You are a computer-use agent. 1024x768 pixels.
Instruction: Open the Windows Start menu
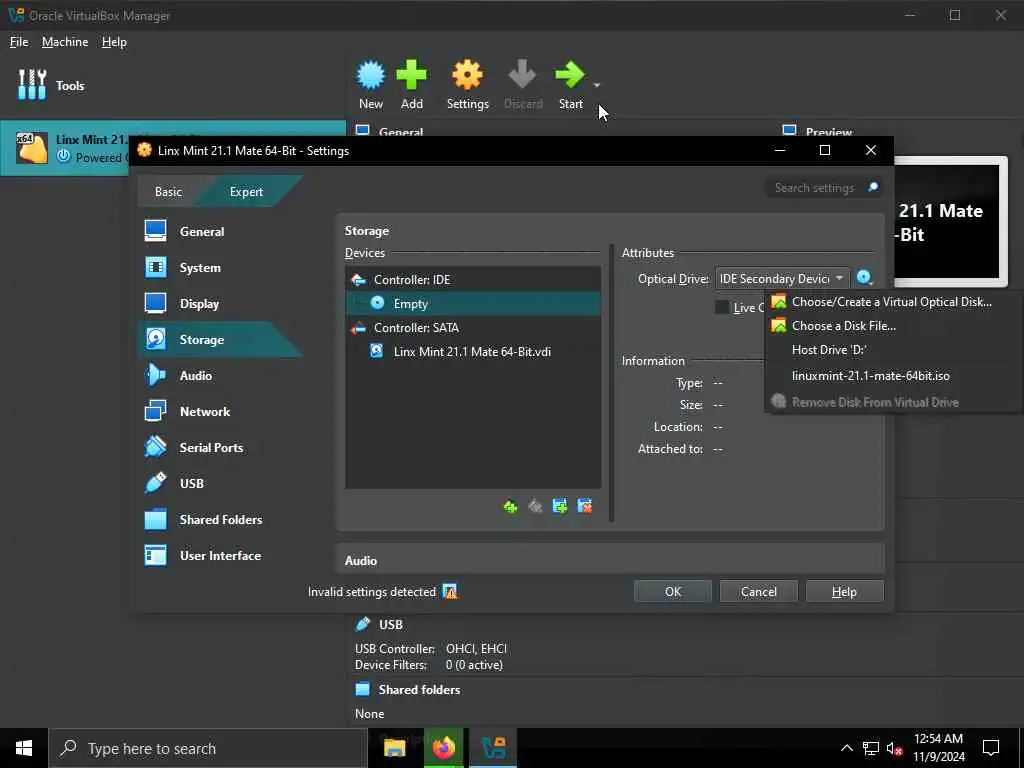click(x=24, y=748)
